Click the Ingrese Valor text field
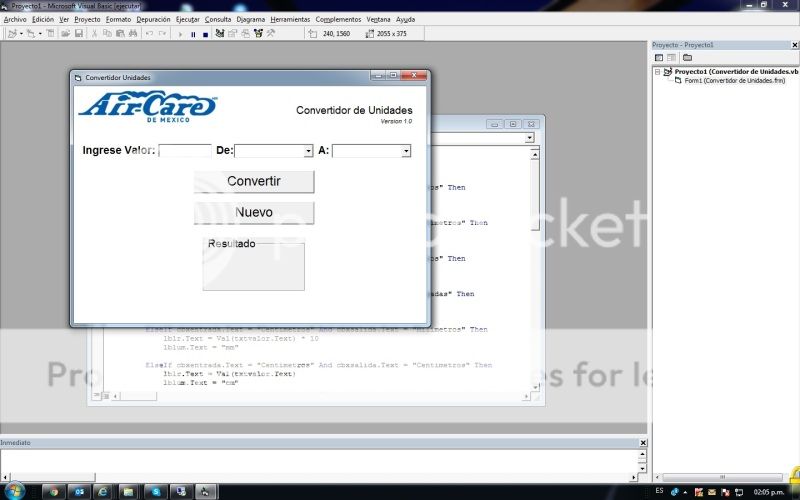The width and height of the screenshot is (800, 500). coord(185,151)
